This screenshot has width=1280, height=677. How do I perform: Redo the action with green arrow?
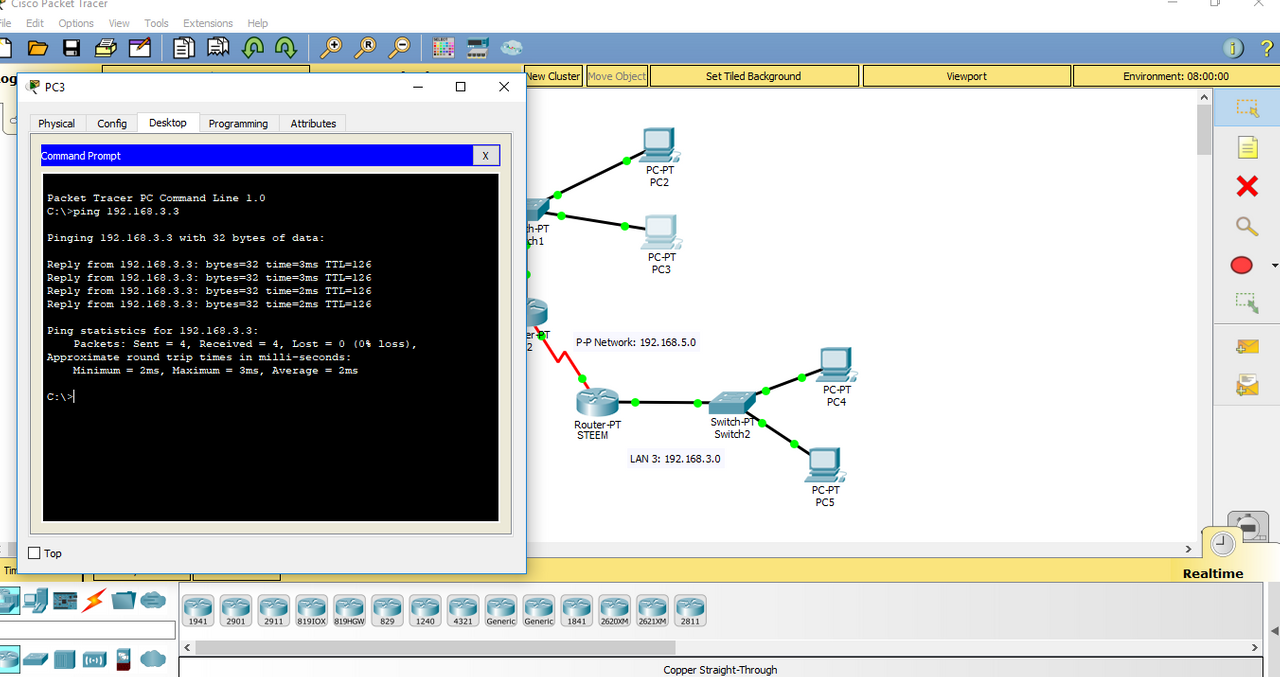click(x=286, y=47)
